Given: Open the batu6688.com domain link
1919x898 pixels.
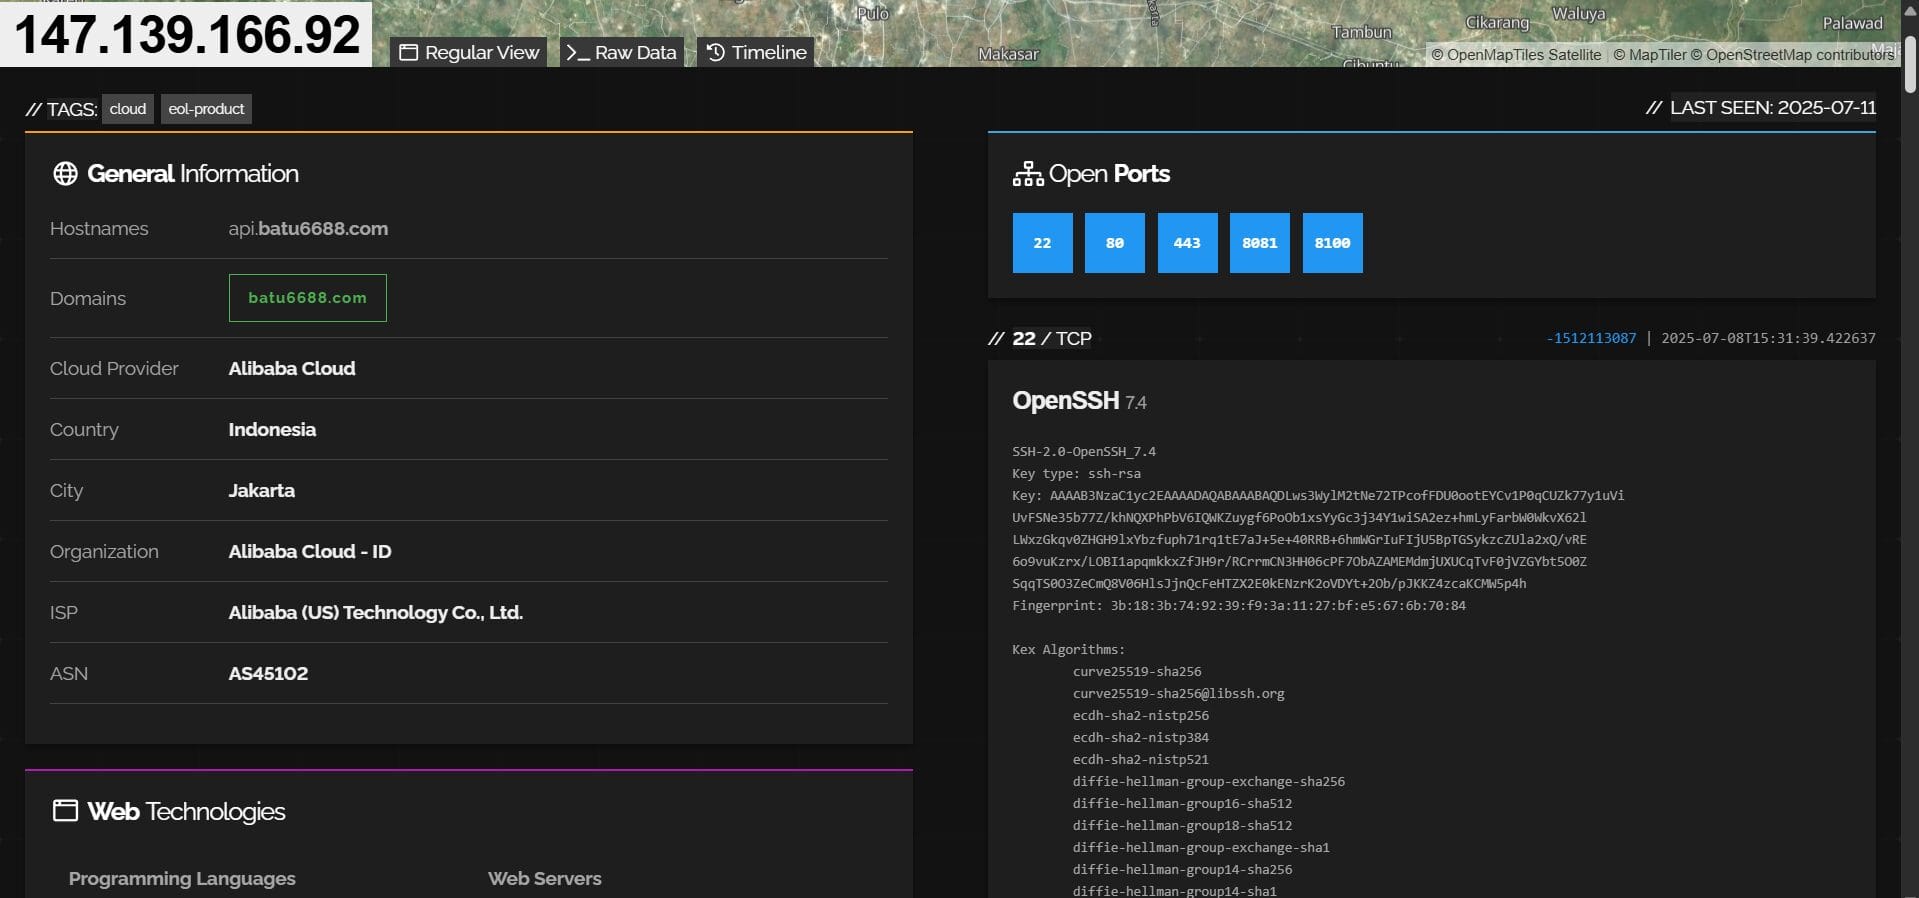Looking at the screenshot, I should click(307, 298).
